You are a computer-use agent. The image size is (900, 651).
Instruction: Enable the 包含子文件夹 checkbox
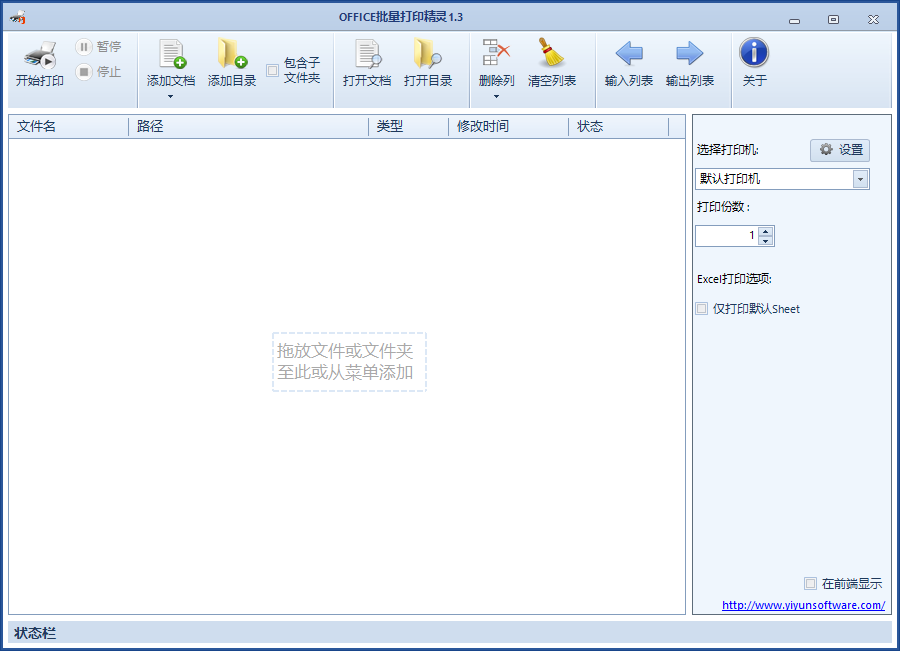coord(273,71)
